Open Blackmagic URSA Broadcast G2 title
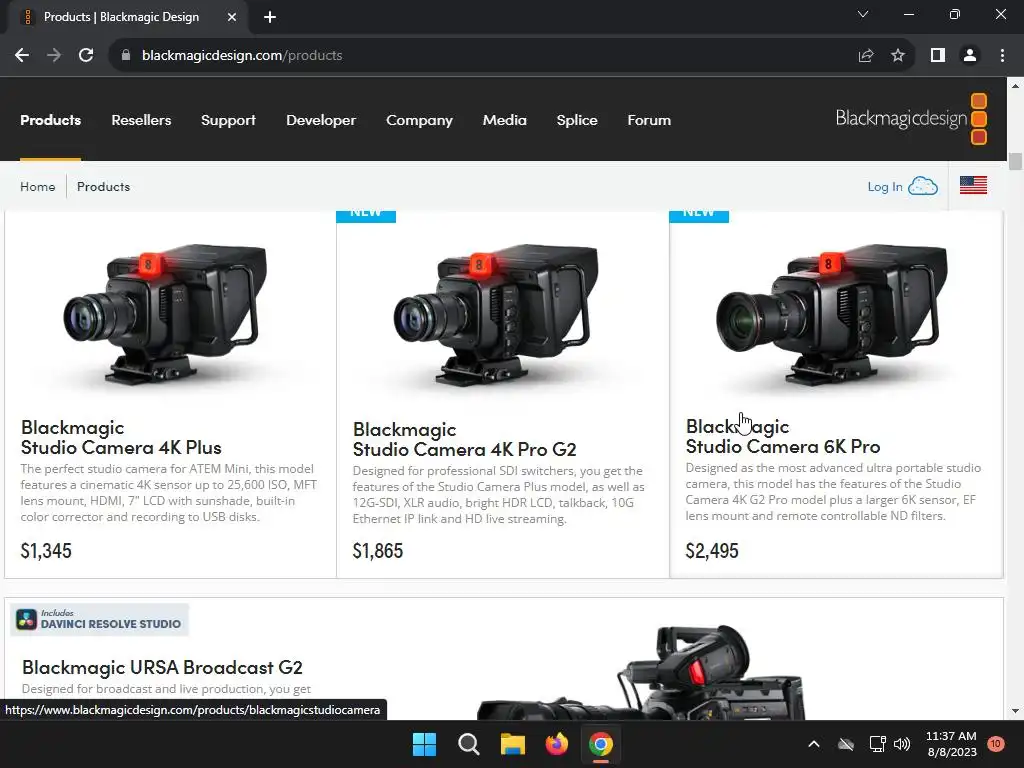The image size is (1024, 768). click(162, 667)
